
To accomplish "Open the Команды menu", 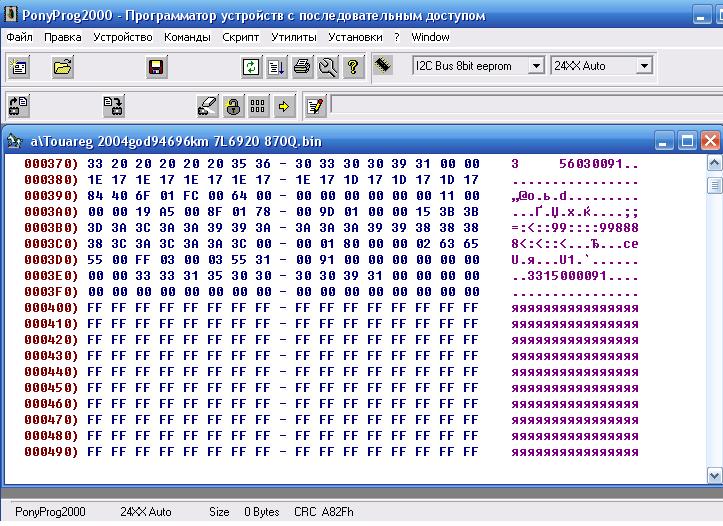I will click(x=187, y=37).
